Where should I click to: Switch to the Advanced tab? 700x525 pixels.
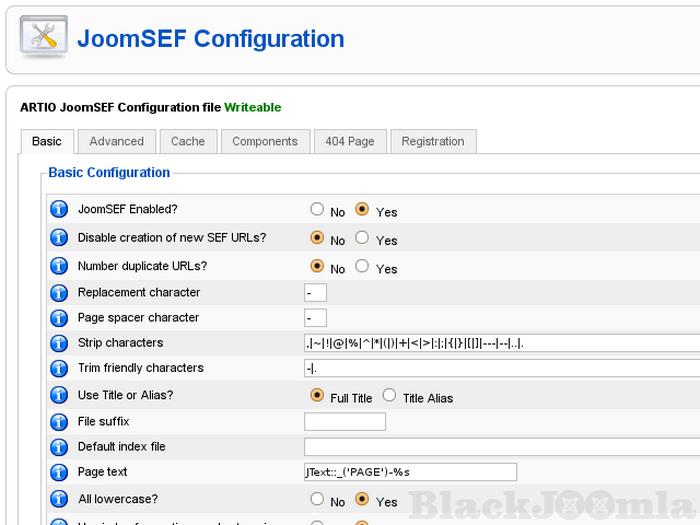click(117, 142)
